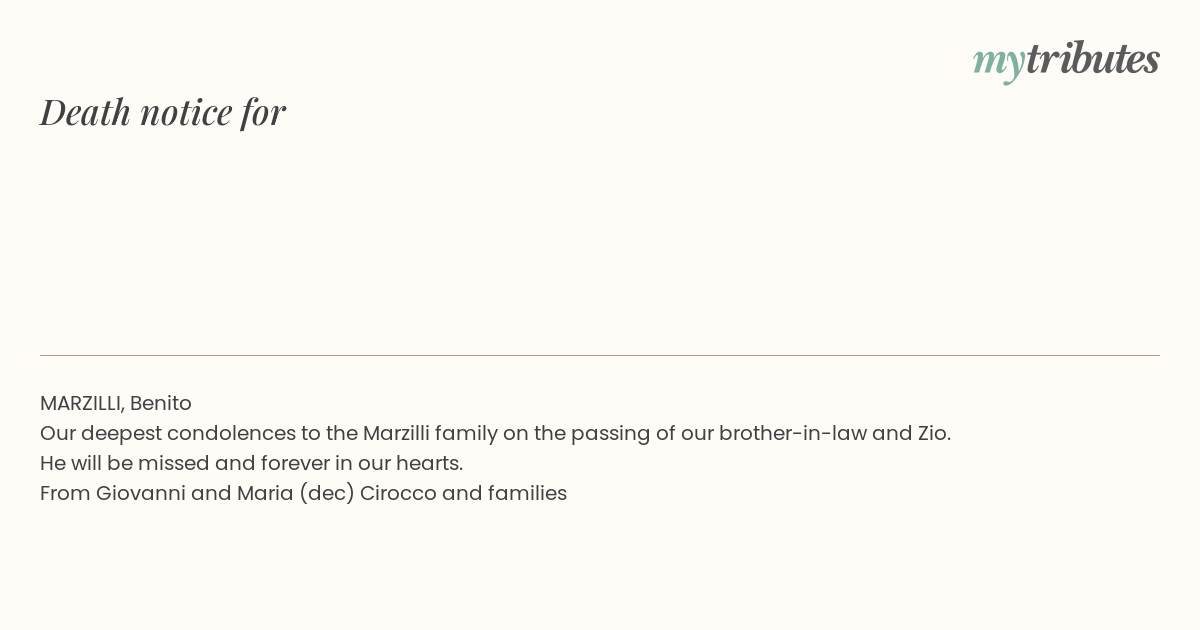
Task: Click the surname "Cirocco"
Action: pyautogui.click(x=398, y=493)
